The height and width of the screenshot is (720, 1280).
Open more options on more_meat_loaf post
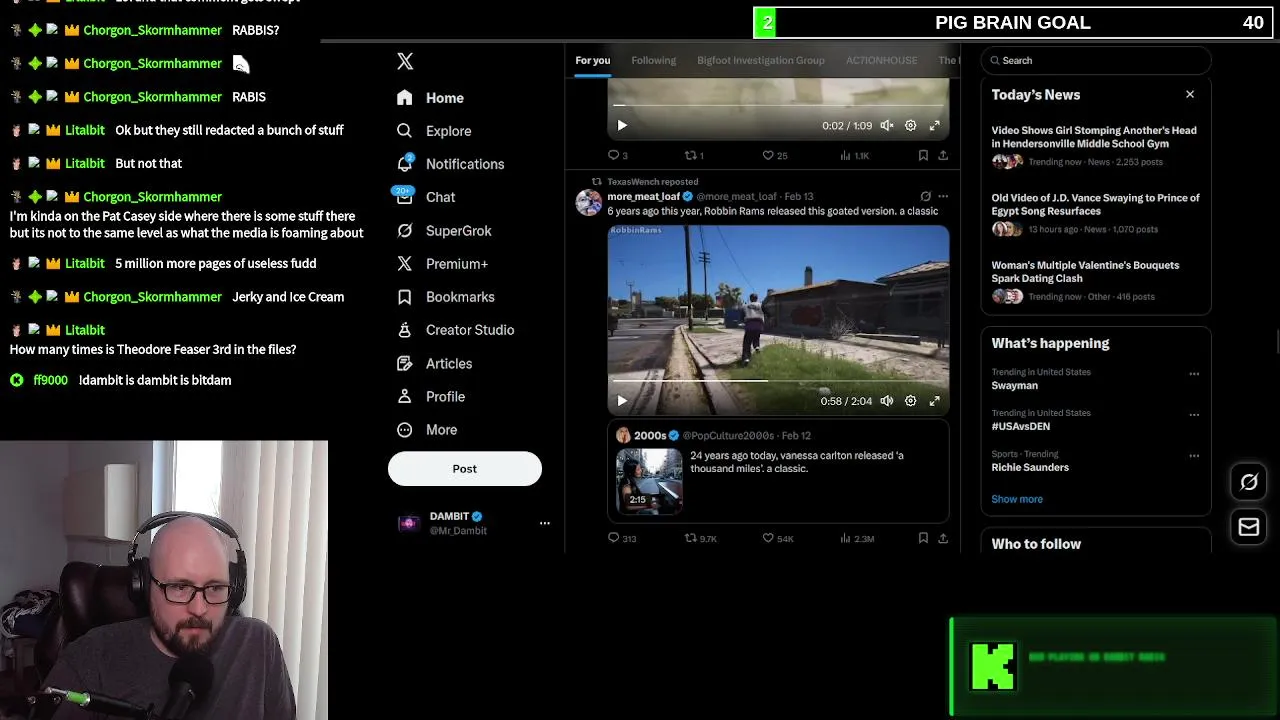943,197
